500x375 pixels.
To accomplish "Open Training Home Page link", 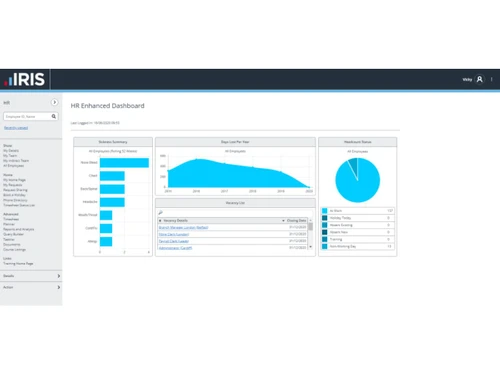I will (18, 264).
